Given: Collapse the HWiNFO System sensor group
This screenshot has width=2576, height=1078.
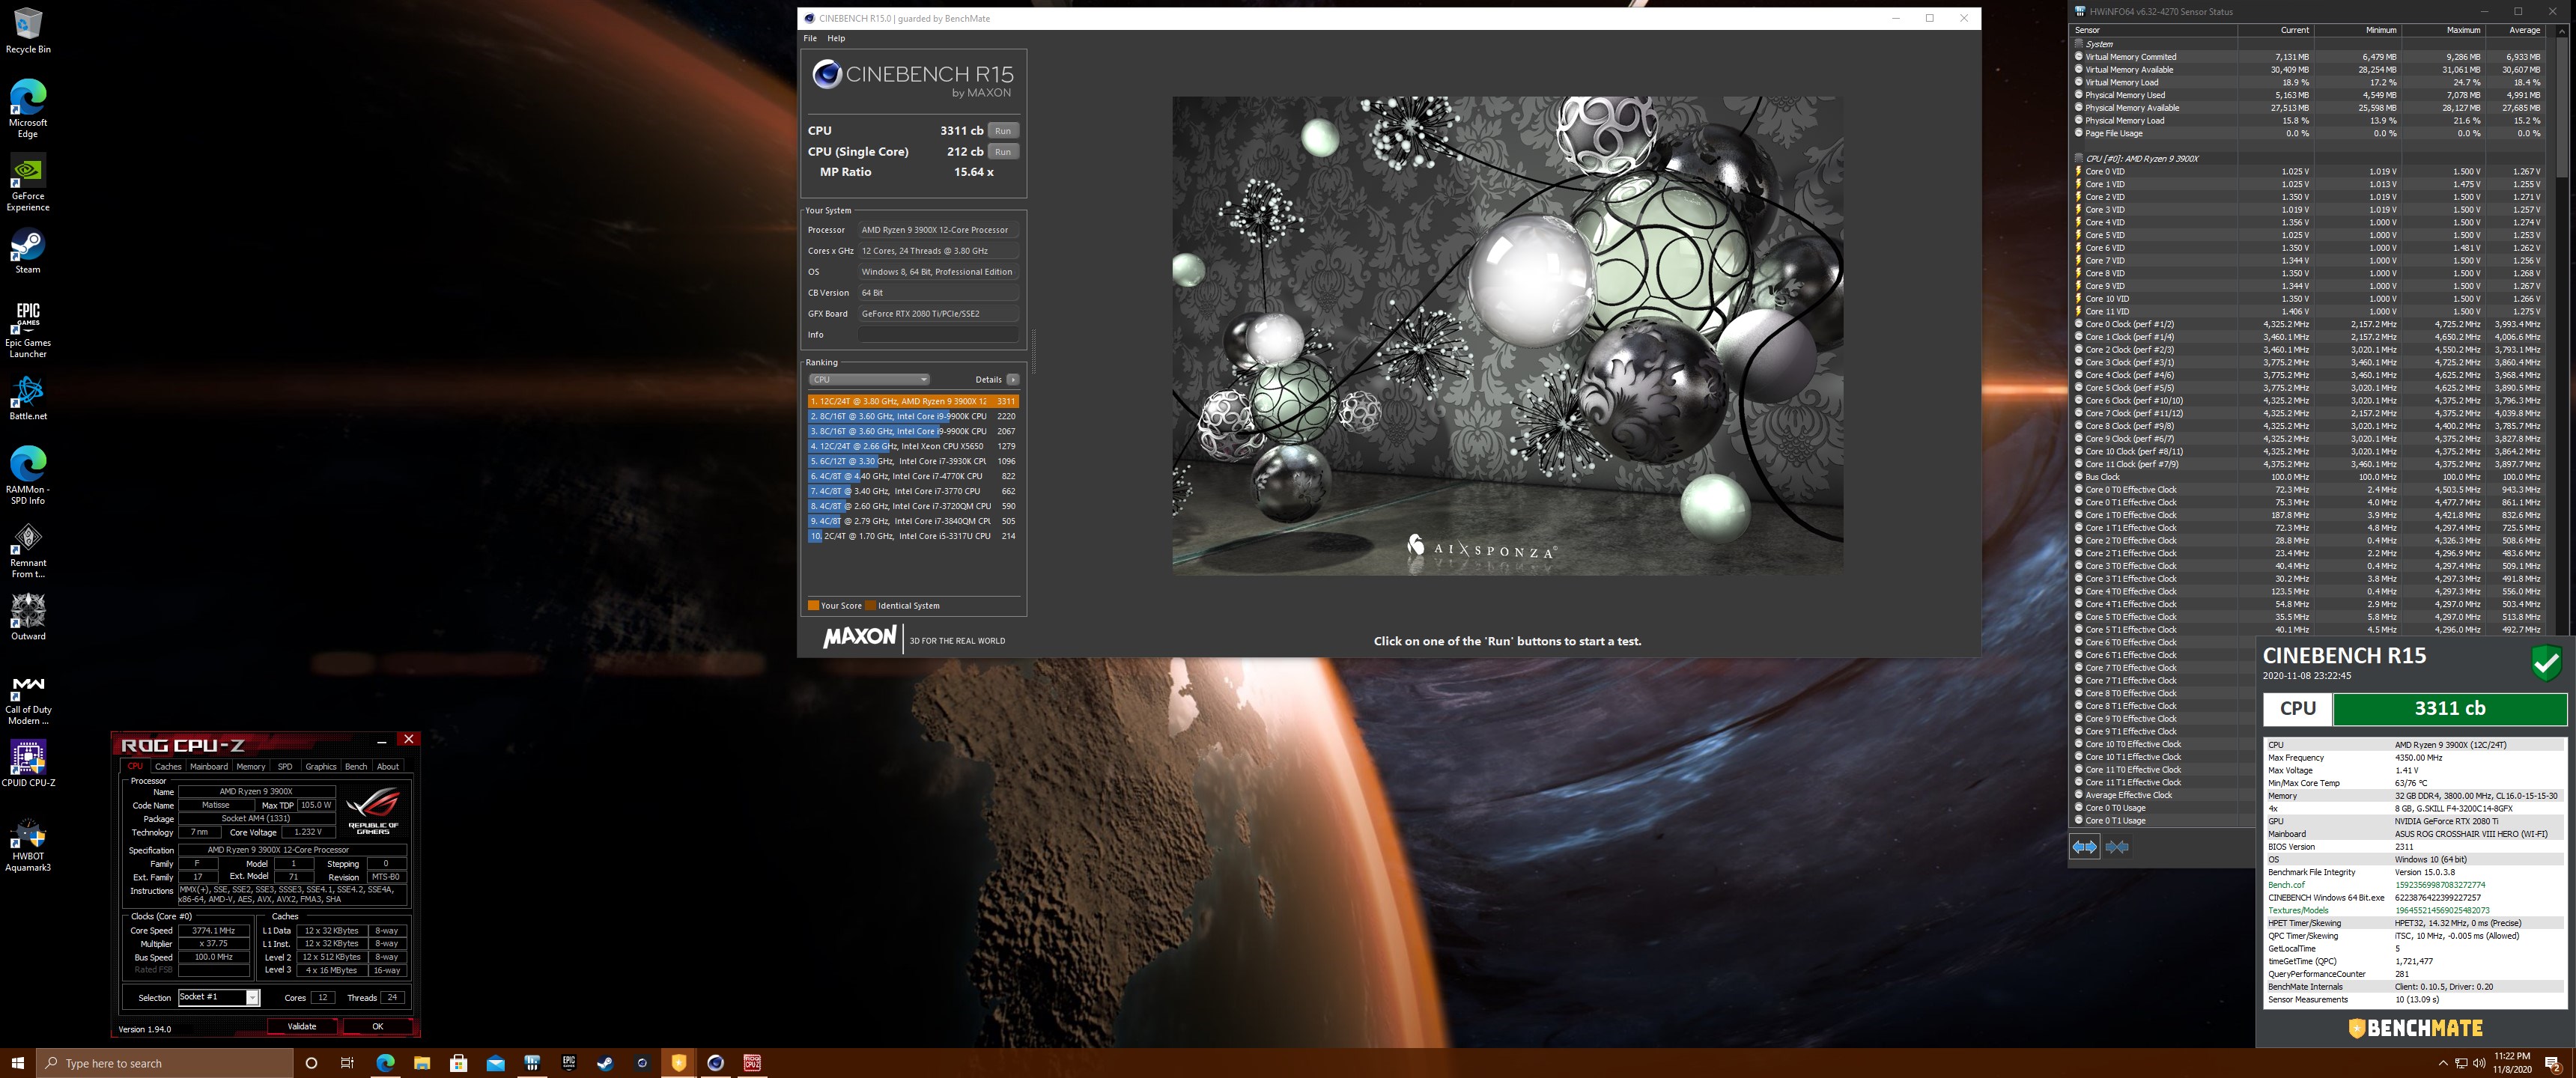Looking at the screenshot, I should click(x=2080, y=44).
